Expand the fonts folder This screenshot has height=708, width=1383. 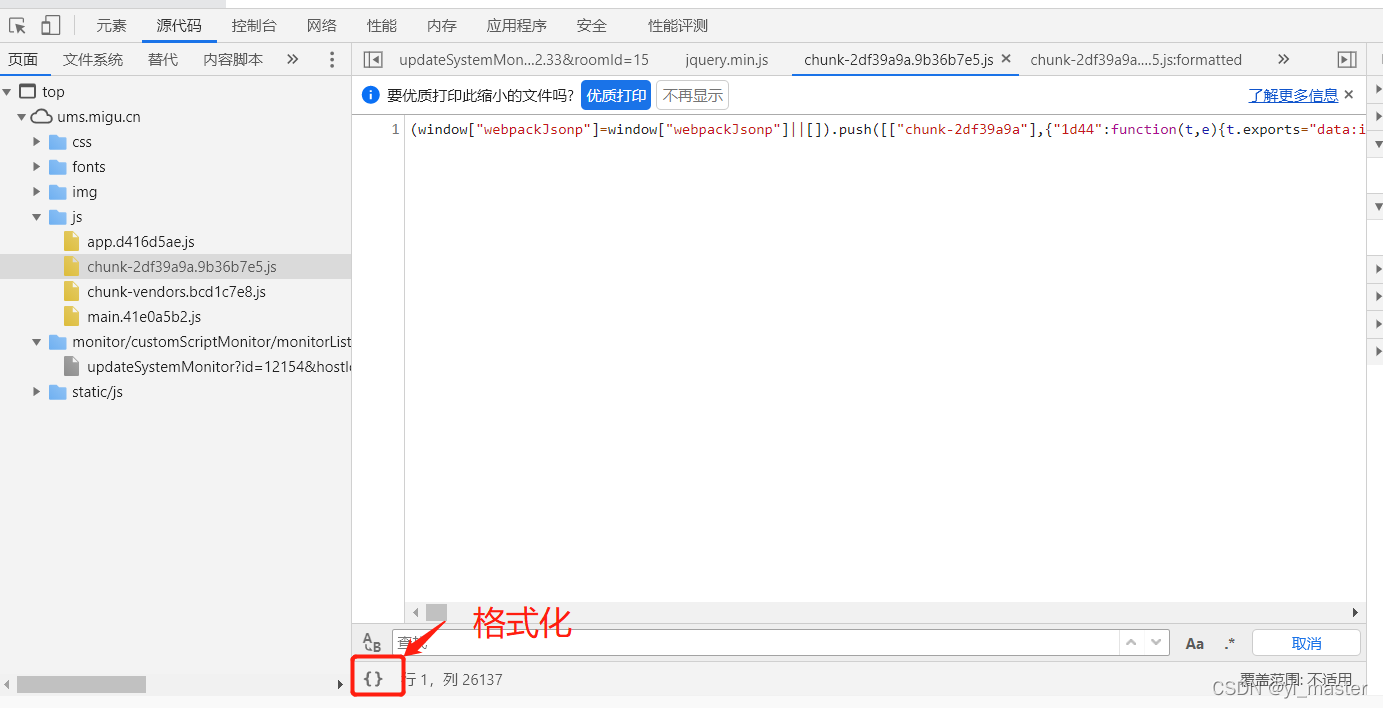(x=37, y=167)
